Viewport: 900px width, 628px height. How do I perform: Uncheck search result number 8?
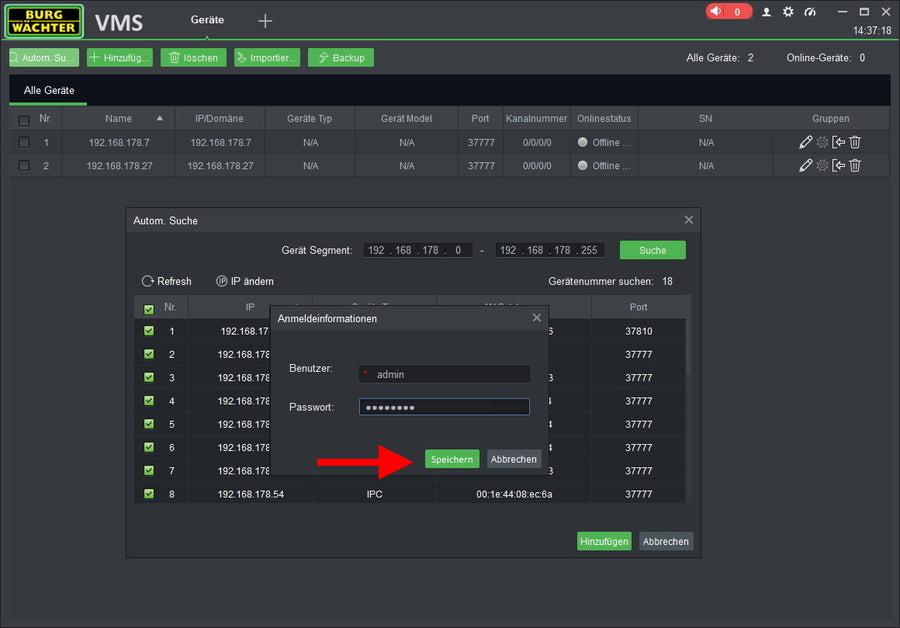149,493
